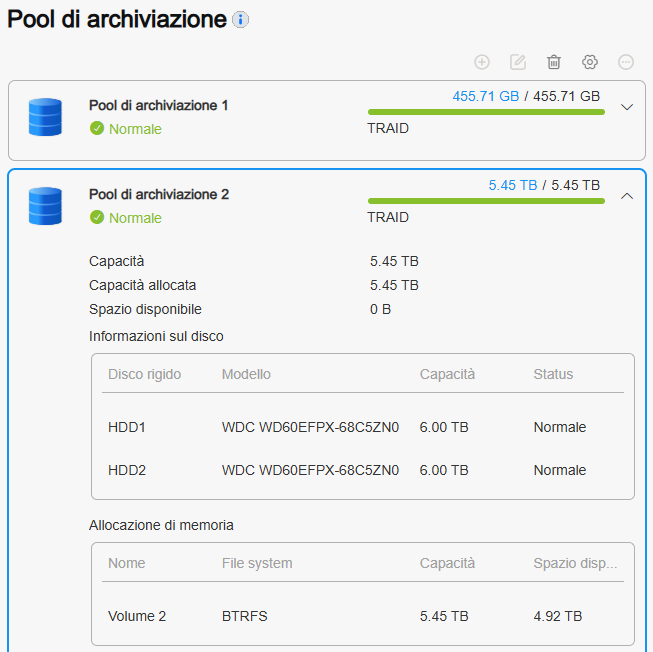Click green check status icon of Pool 1
653x652 pixels.
pos(97,128)
